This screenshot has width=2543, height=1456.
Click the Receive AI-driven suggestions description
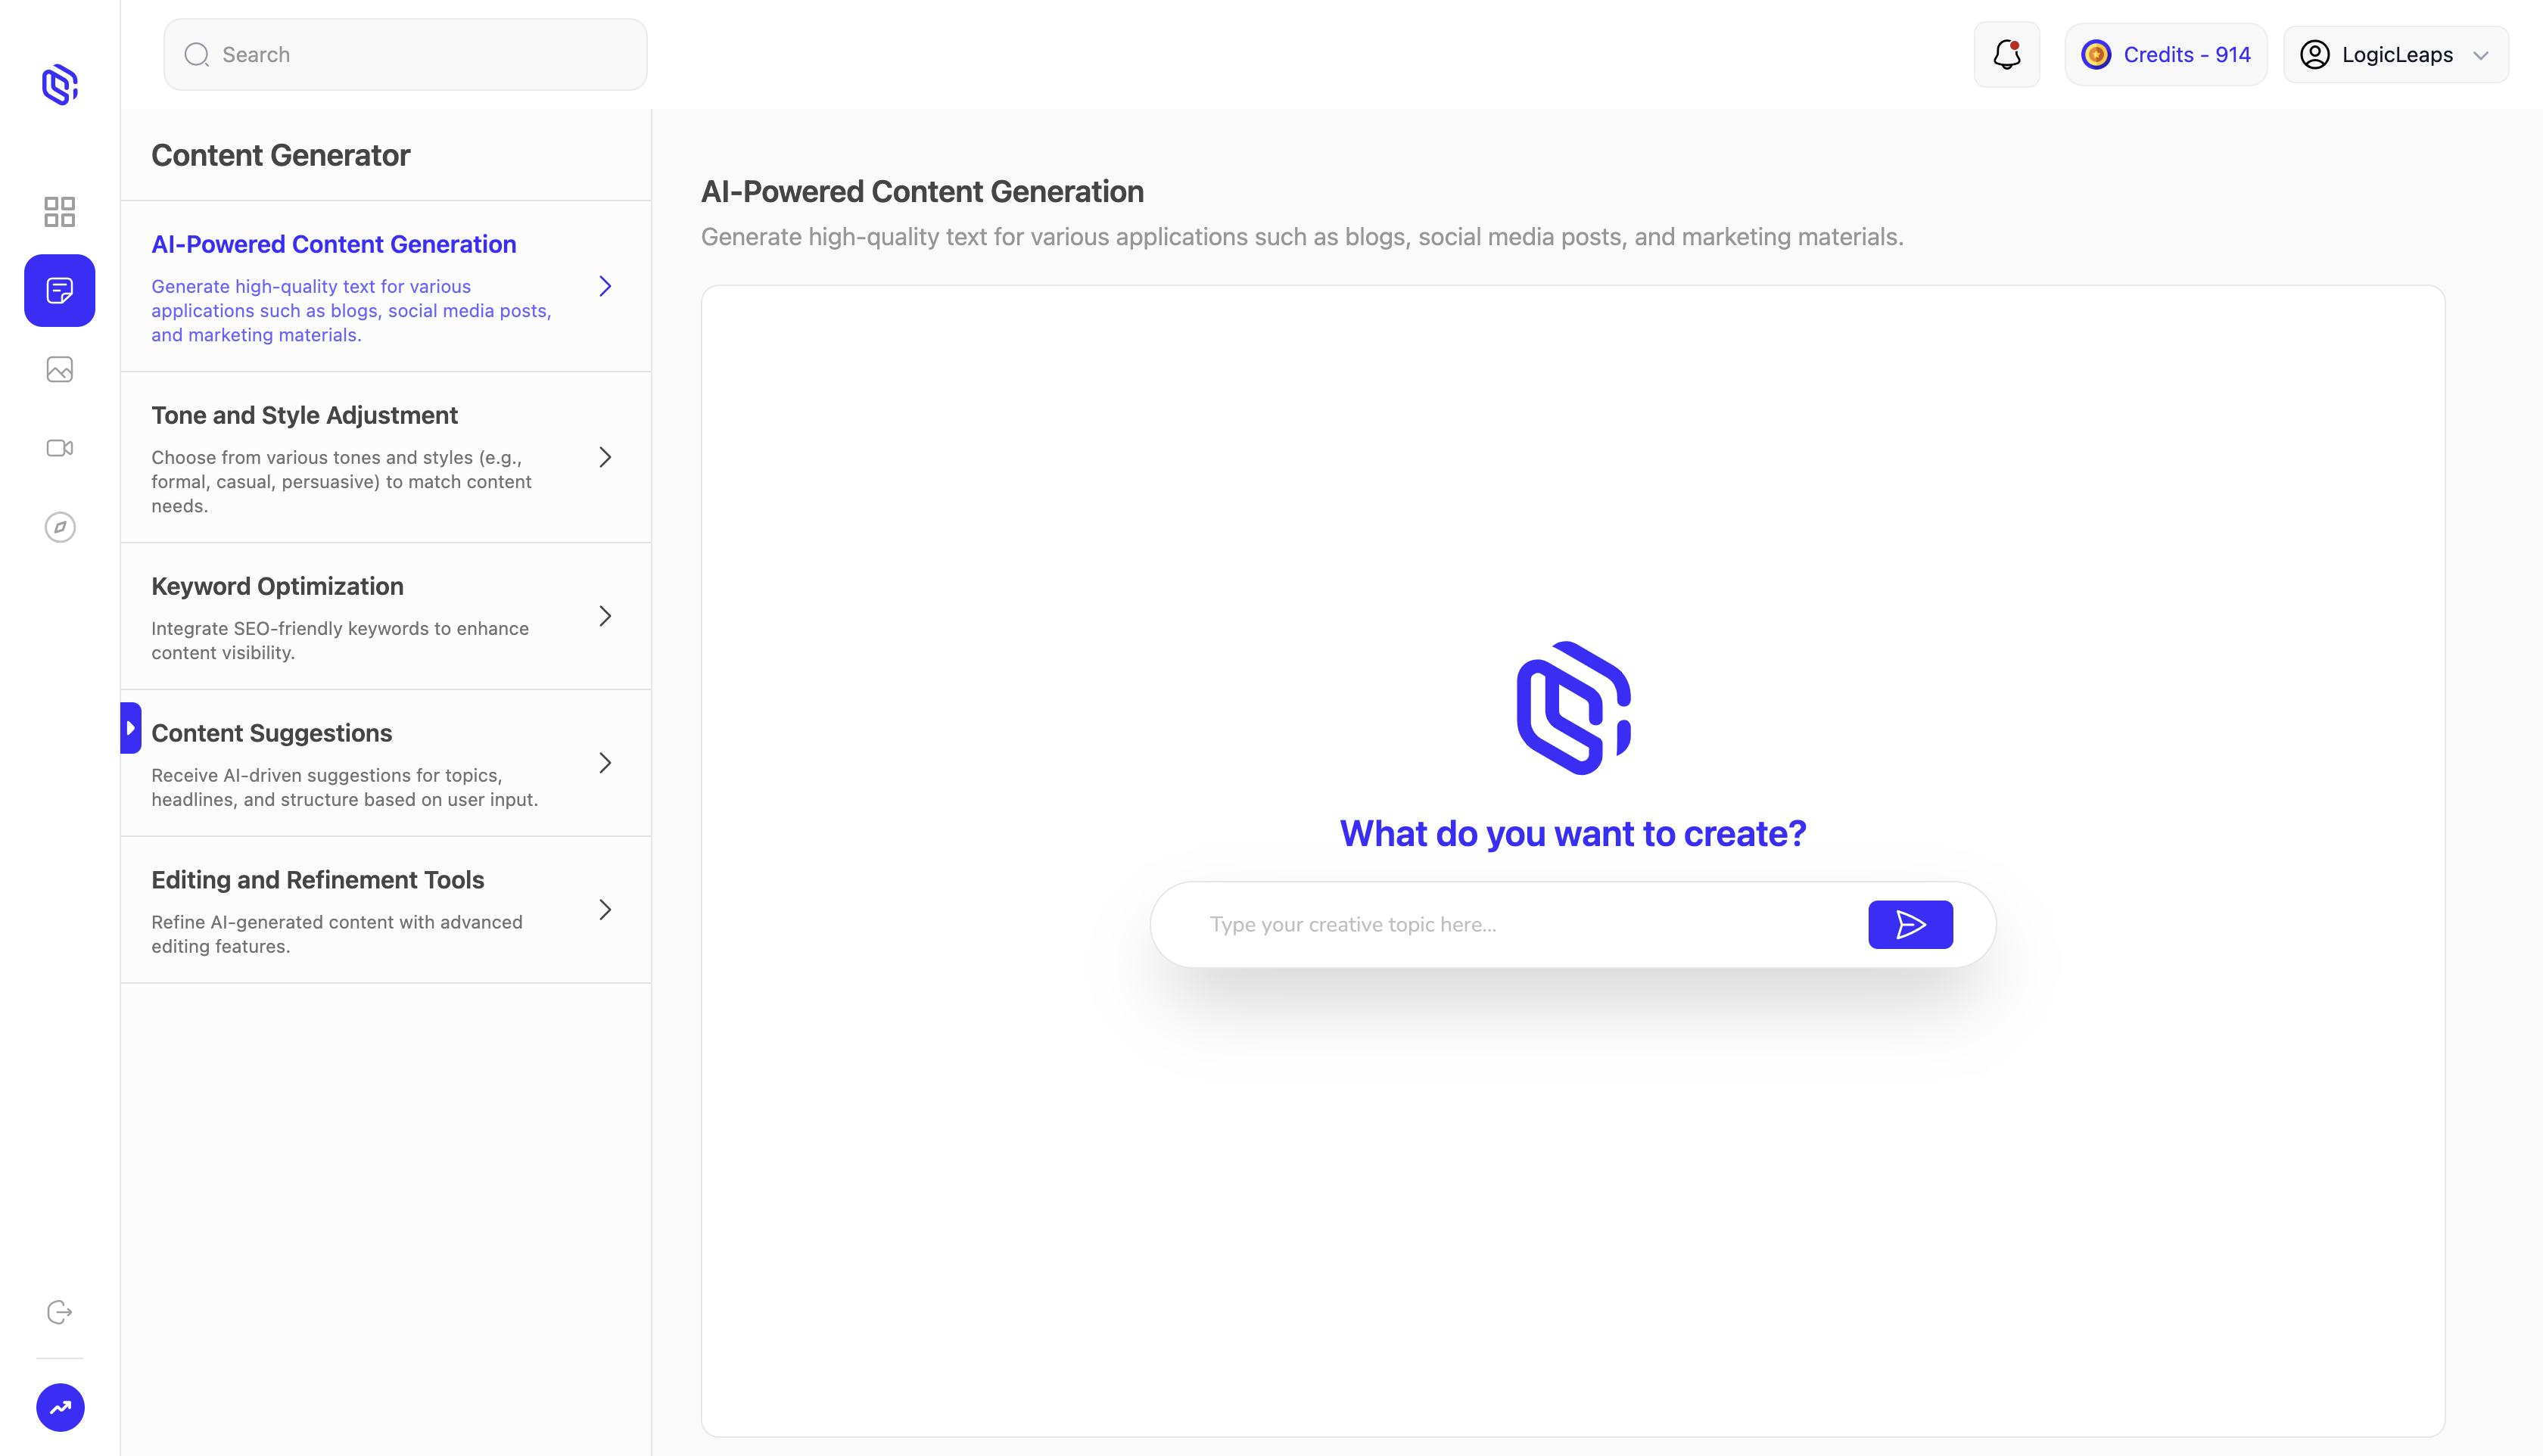pyautogui.click(x=345, y=787)
